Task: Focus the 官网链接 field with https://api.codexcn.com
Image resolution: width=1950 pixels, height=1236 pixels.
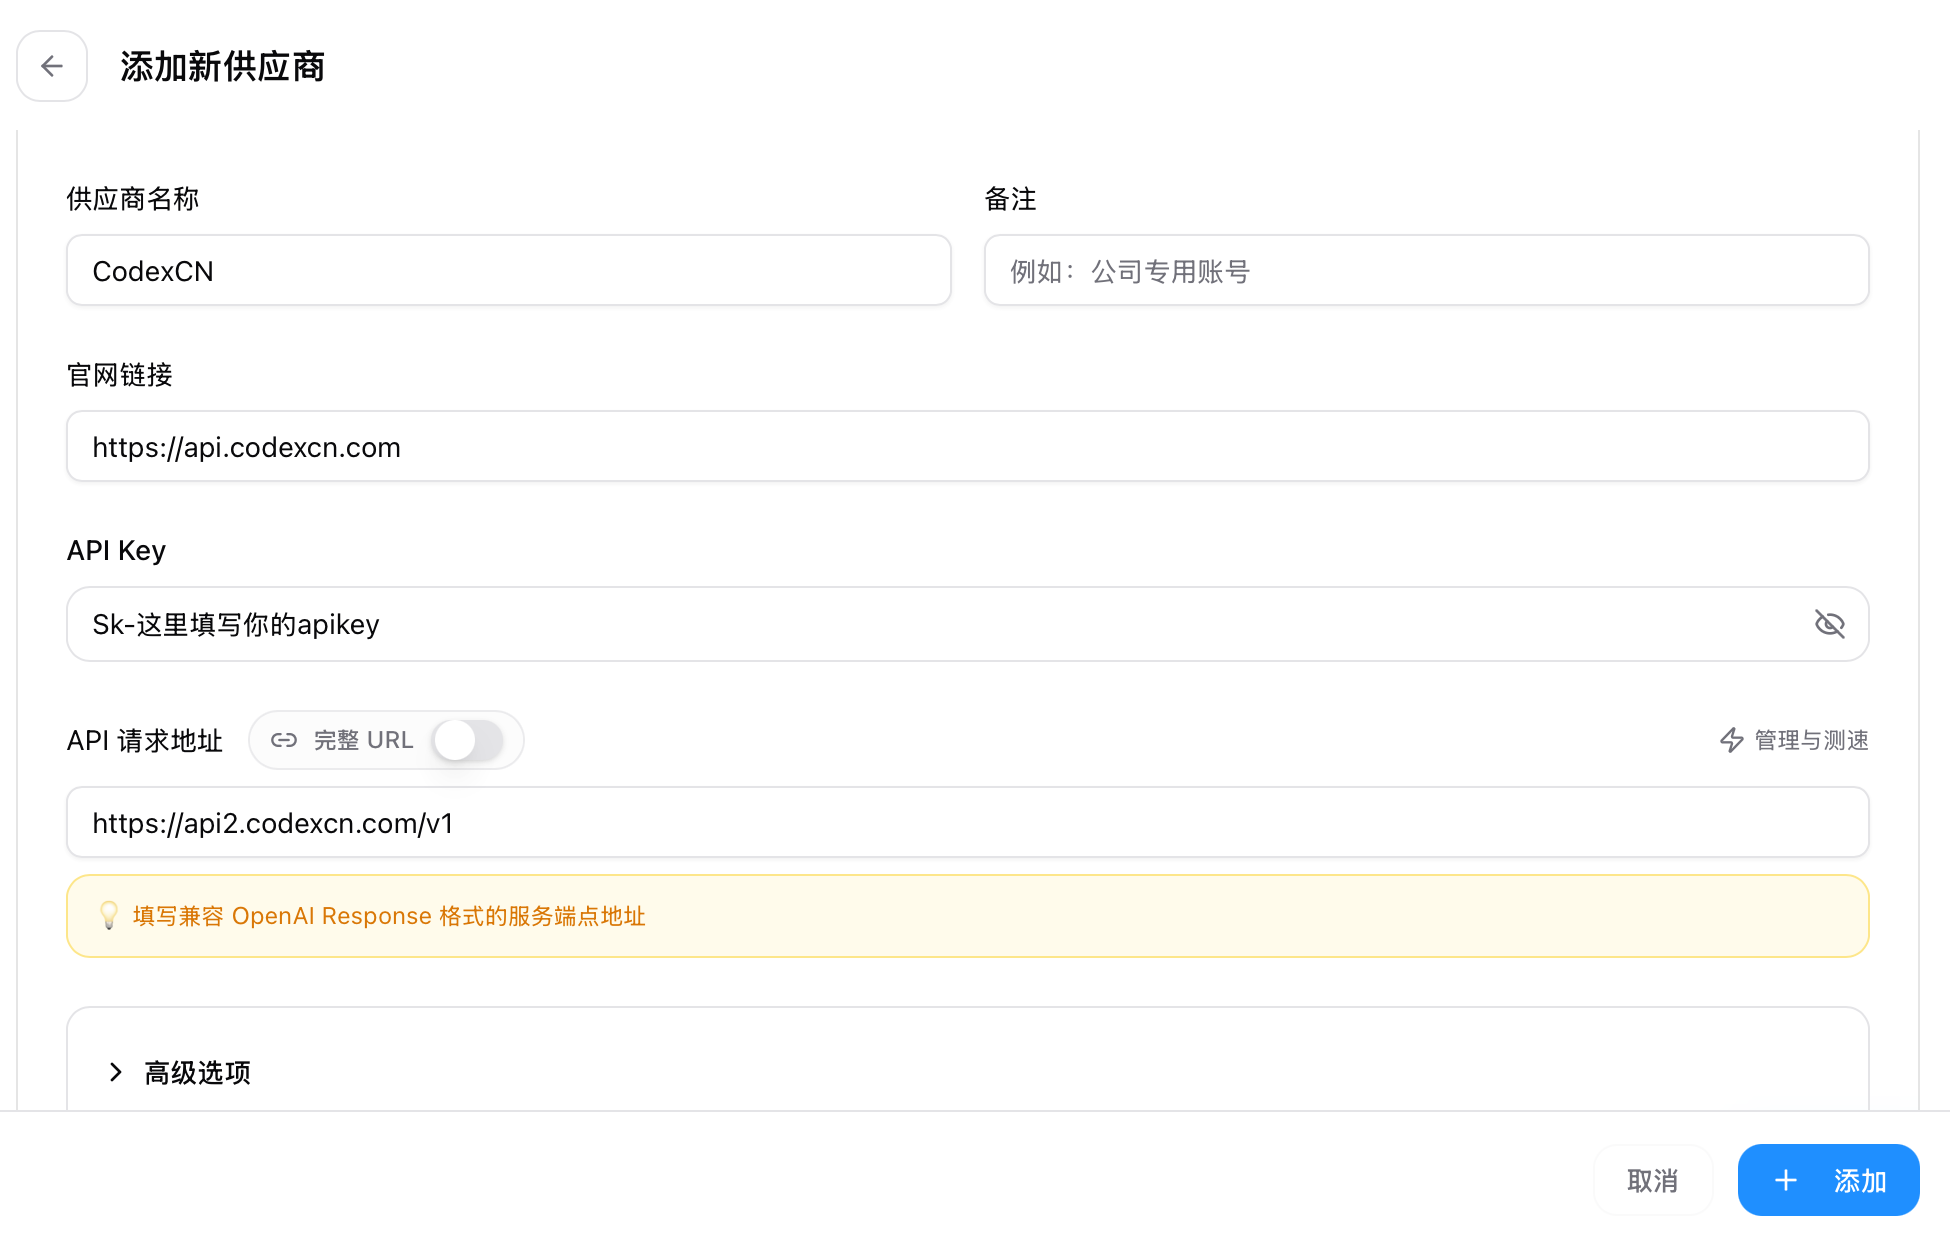Action: (x=968, y=446)
